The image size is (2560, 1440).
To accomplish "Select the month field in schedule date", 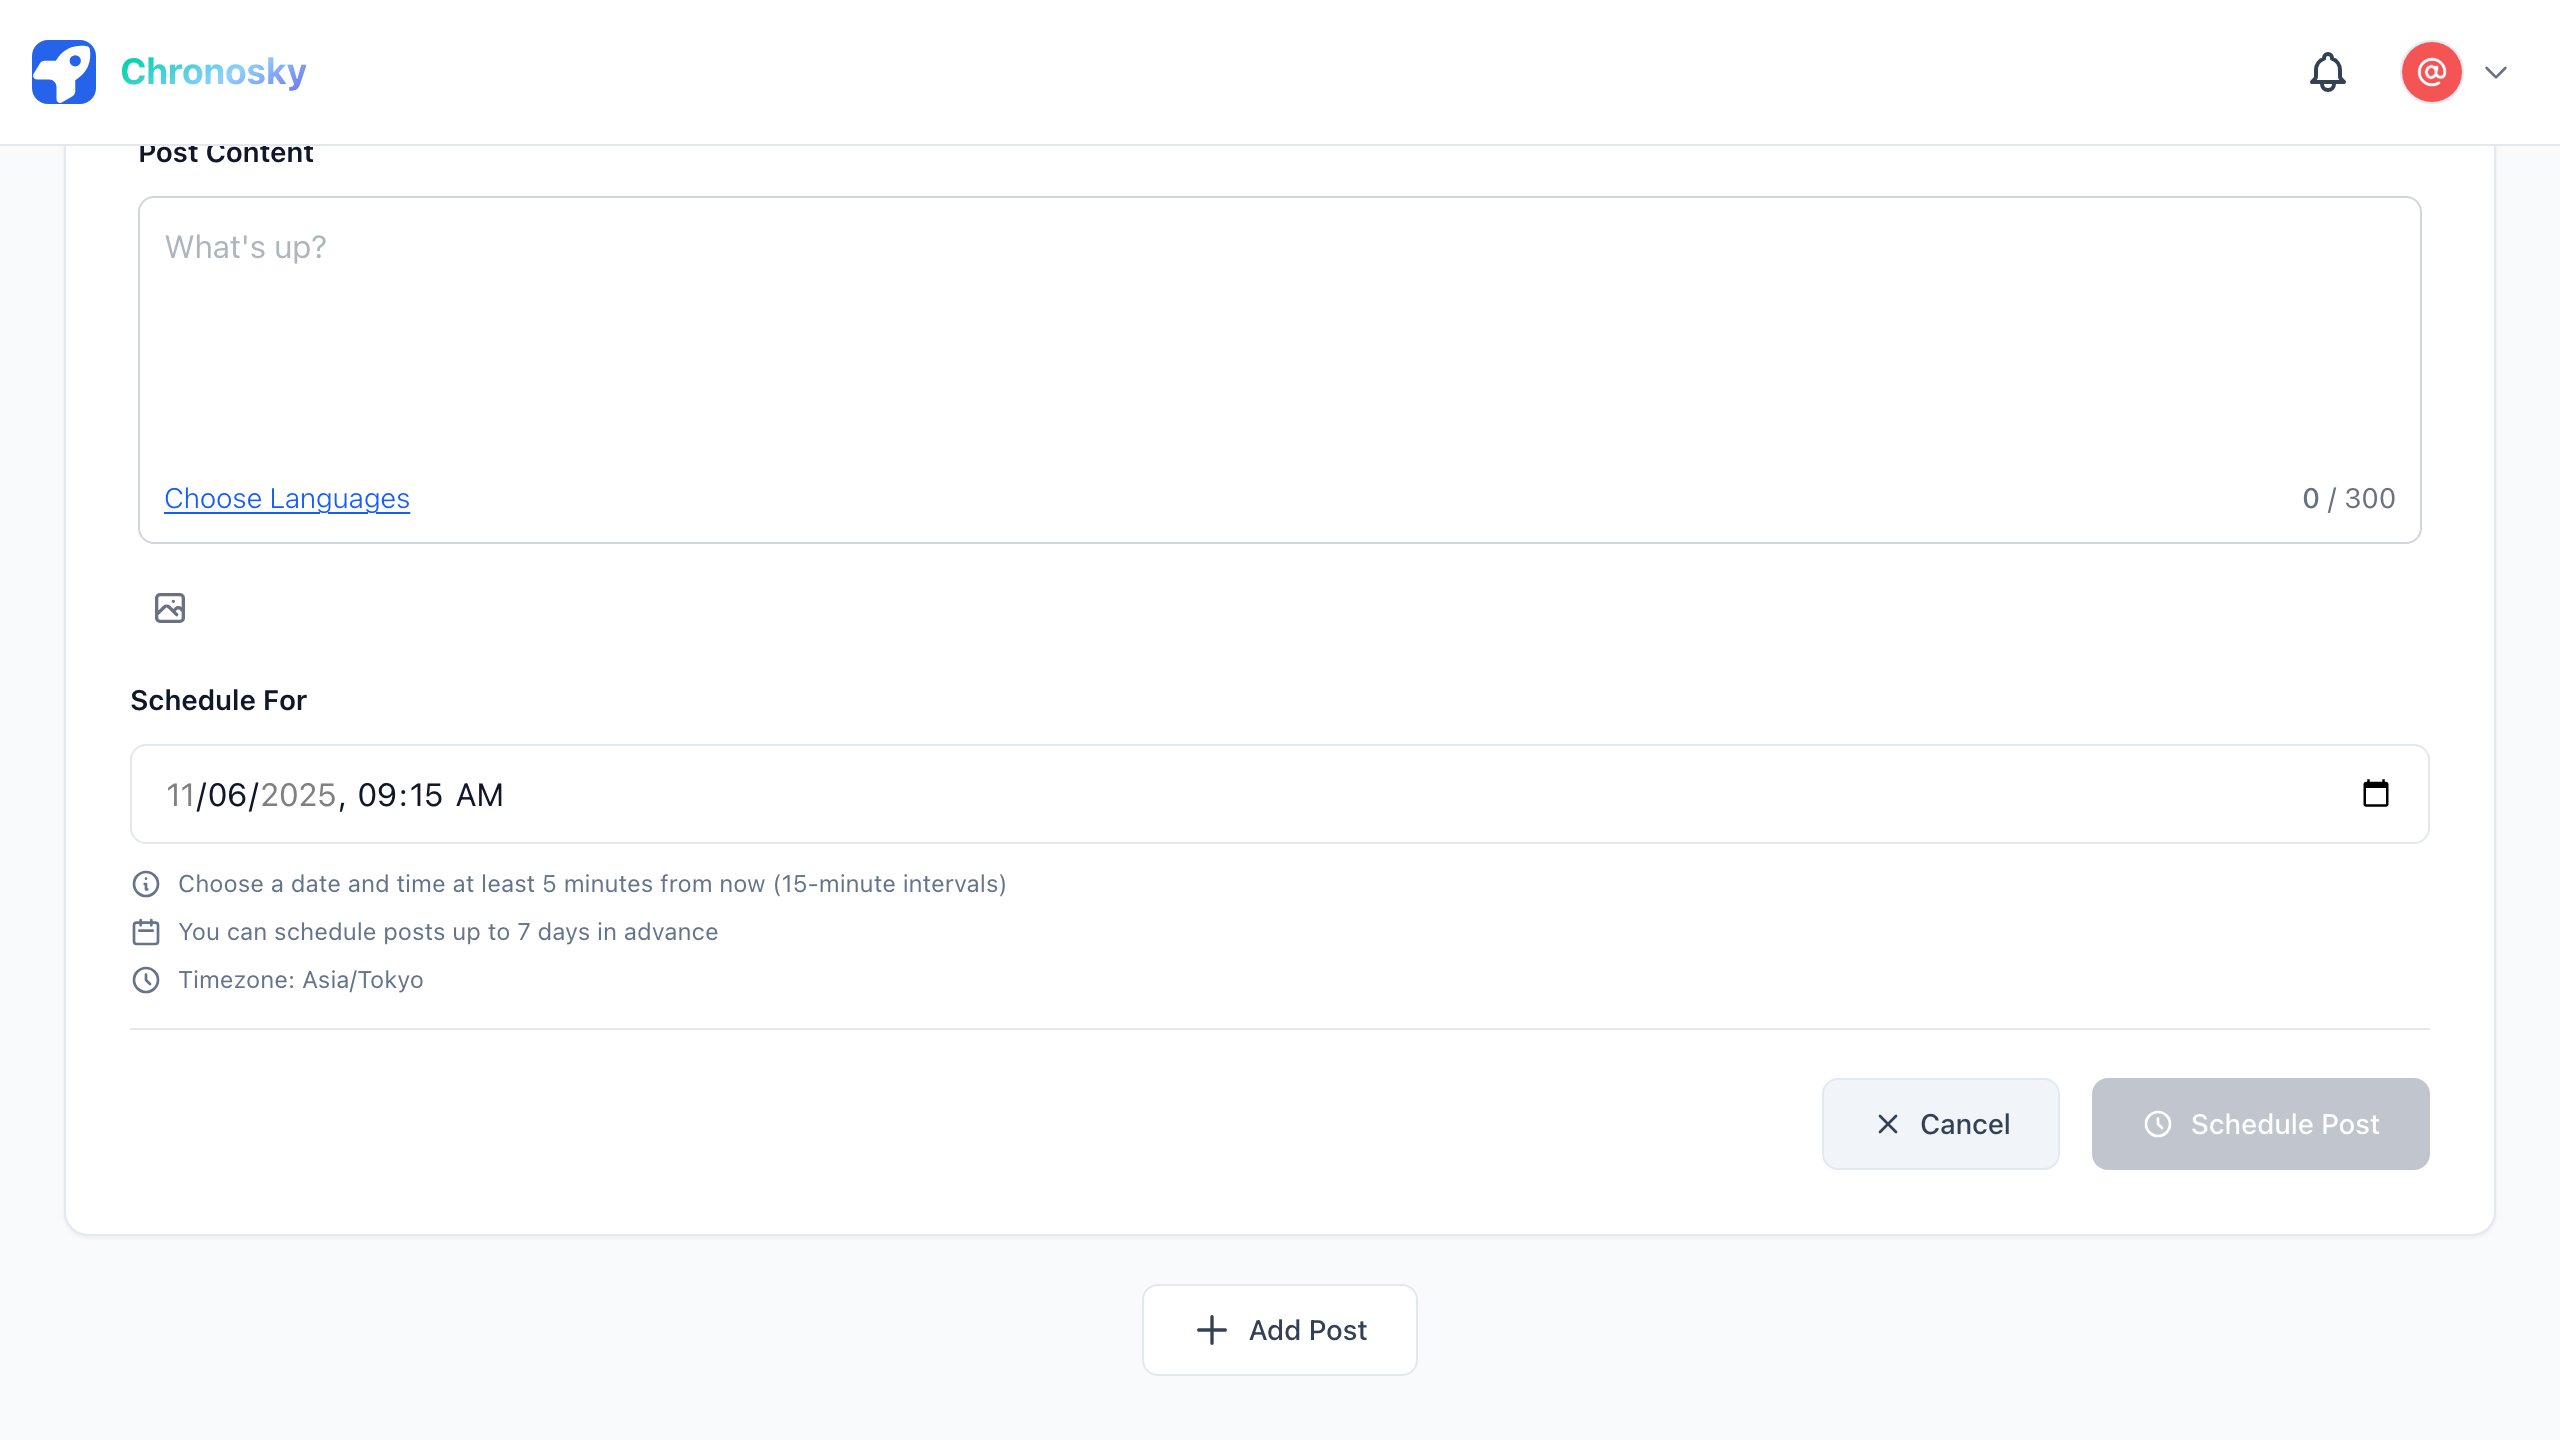I will pyautogui.click(x=180, y=795).
